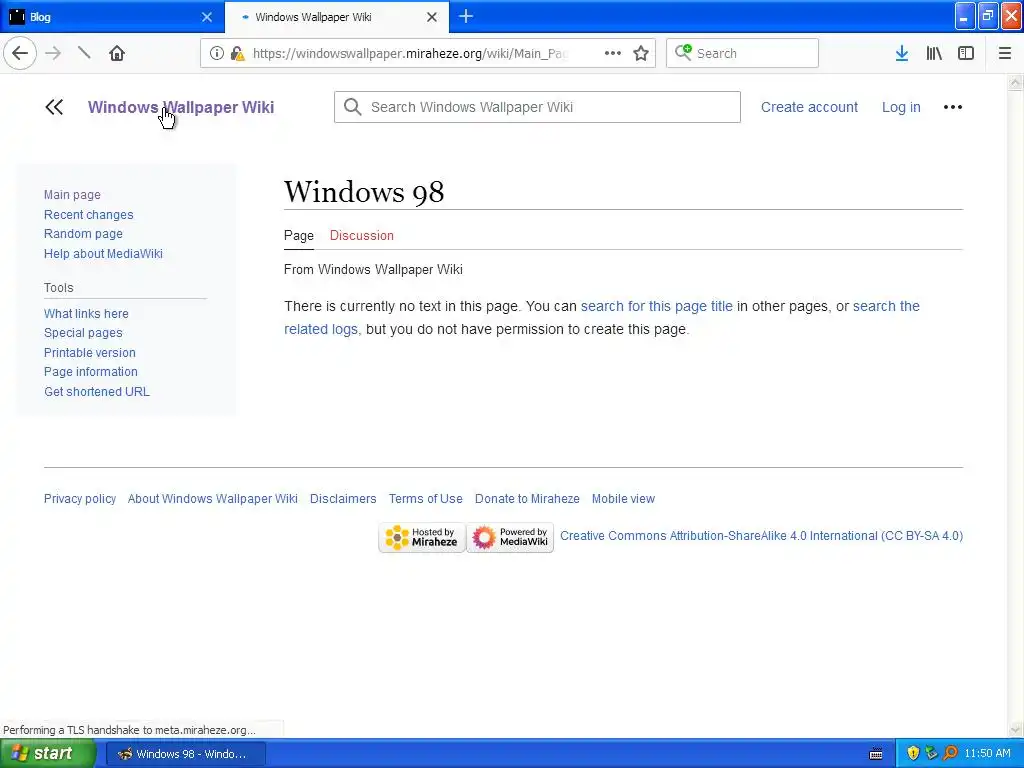Open the Windows Wallpaper Wiki title link
Image resolution: width=1024 pixels, height=768 pixels.
point(181,107)
